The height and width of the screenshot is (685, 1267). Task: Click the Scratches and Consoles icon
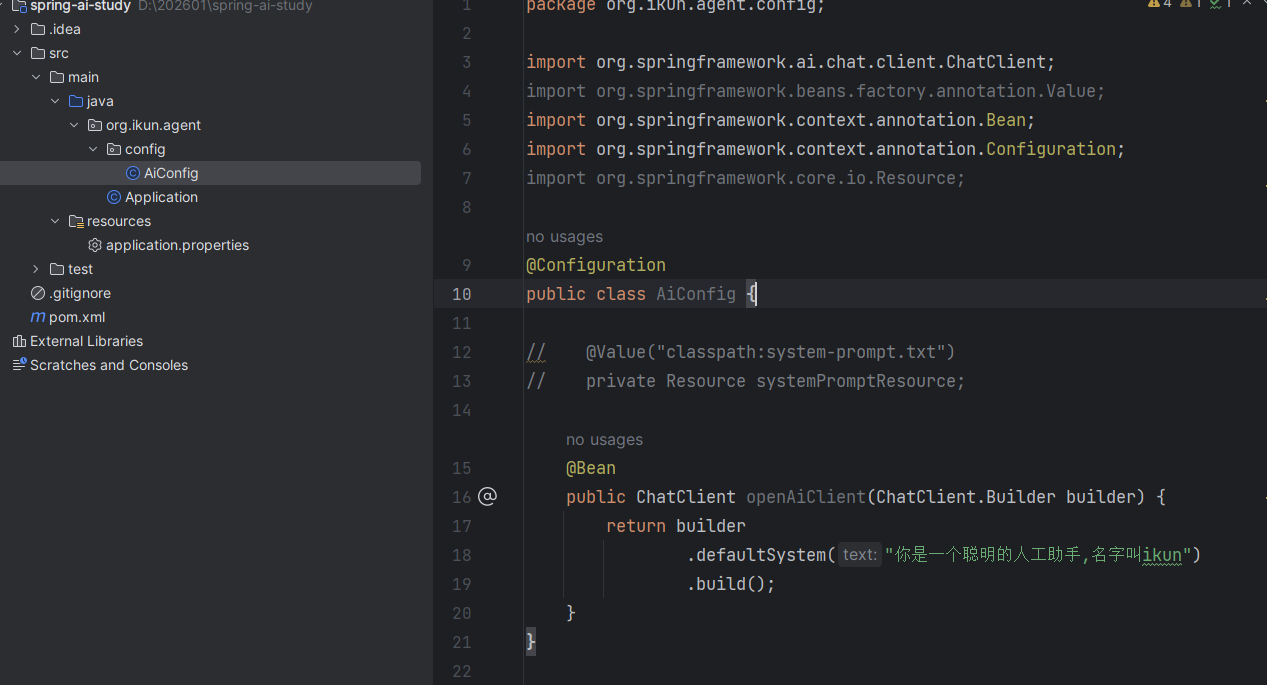point(19,365)
